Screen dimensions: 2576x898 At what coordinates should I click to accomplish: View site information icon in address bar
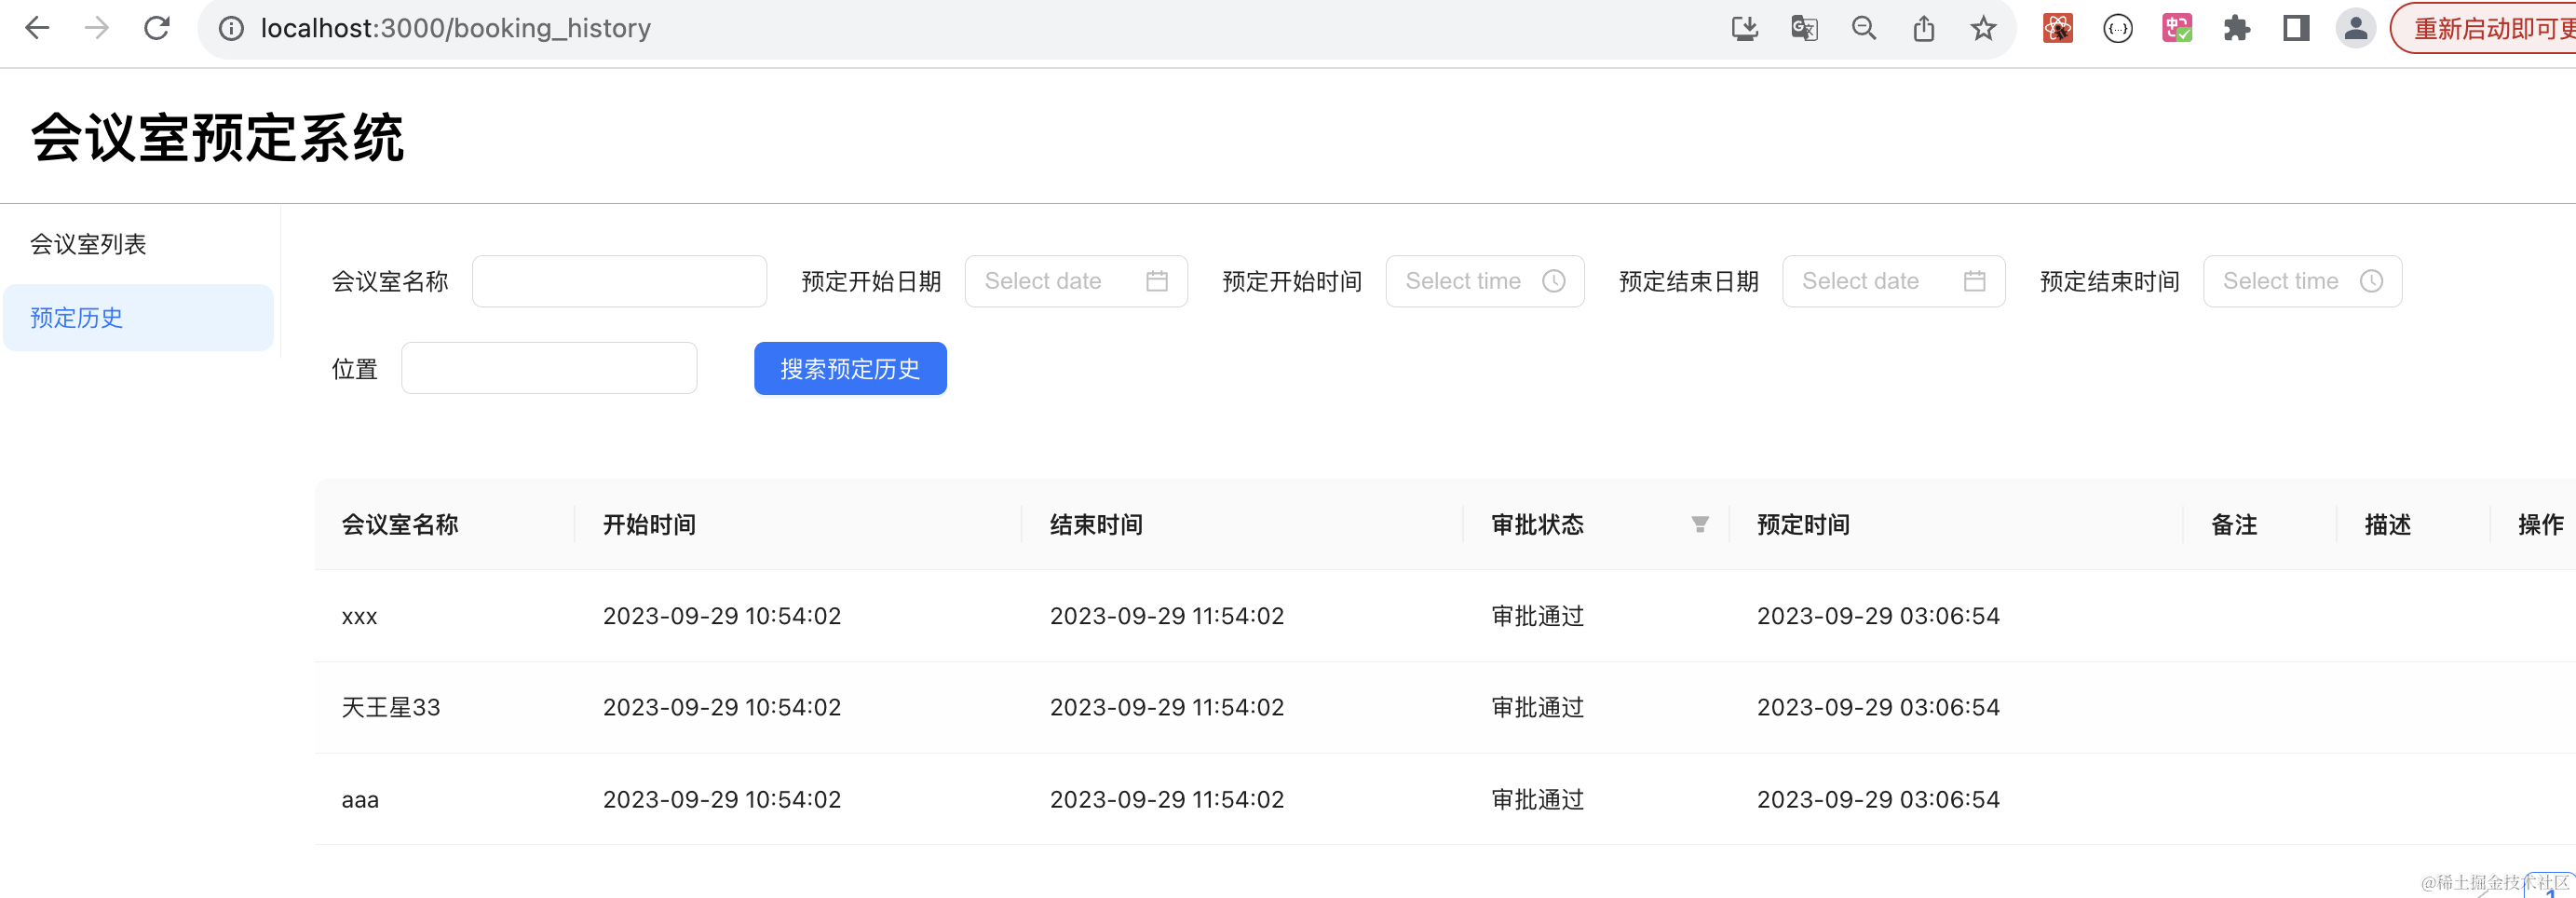231,28
